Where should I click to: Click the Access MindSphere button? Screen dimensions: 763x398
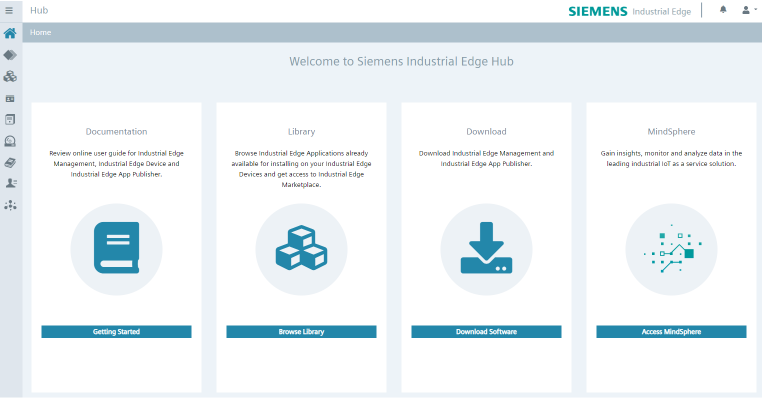(671, 332)
